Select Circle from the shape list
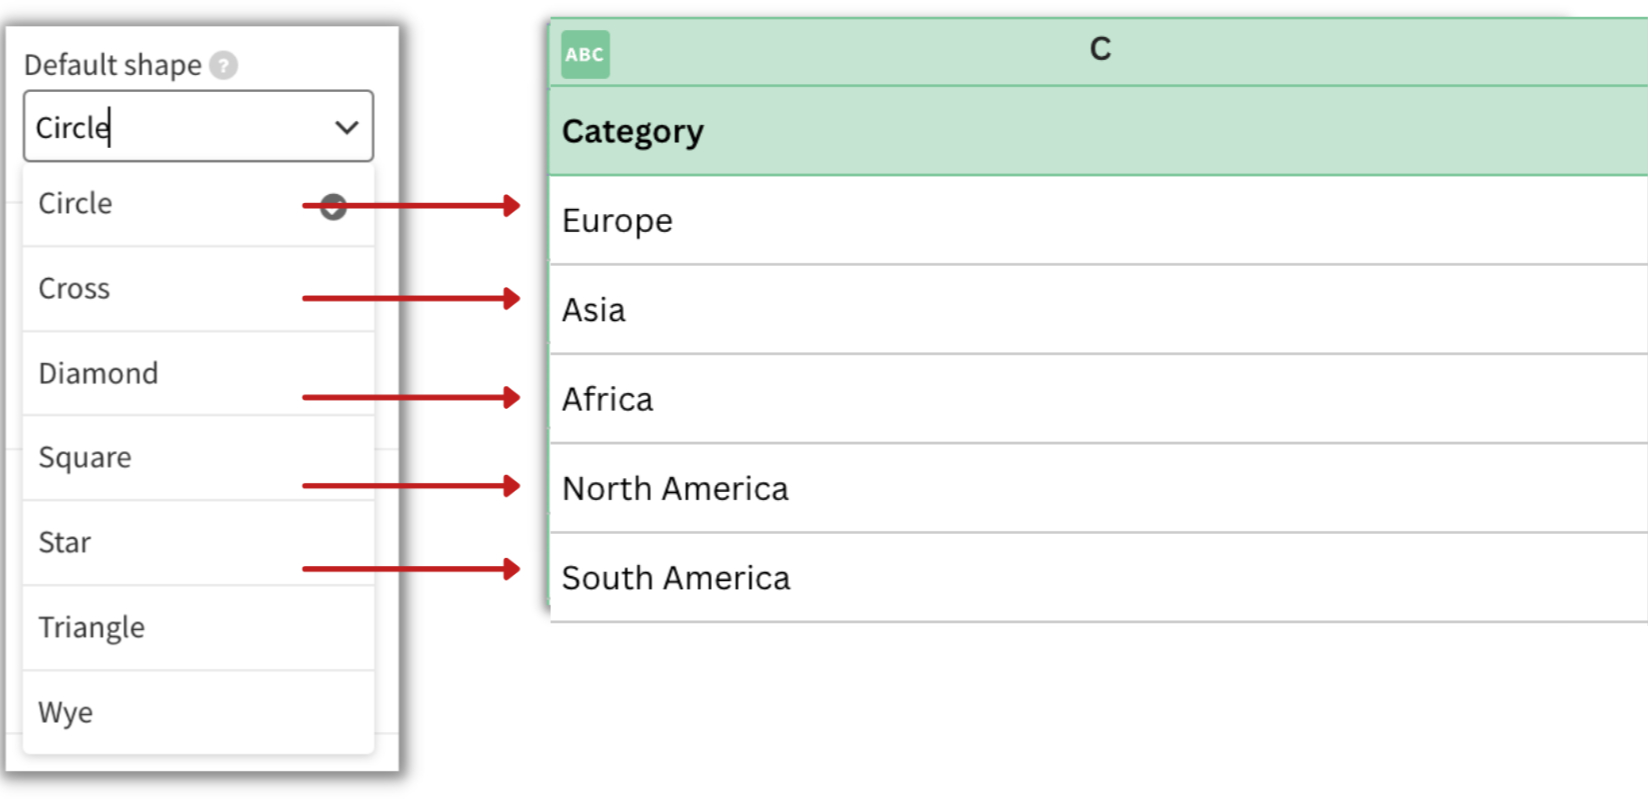1648x799 pixels. click(76, 204)
